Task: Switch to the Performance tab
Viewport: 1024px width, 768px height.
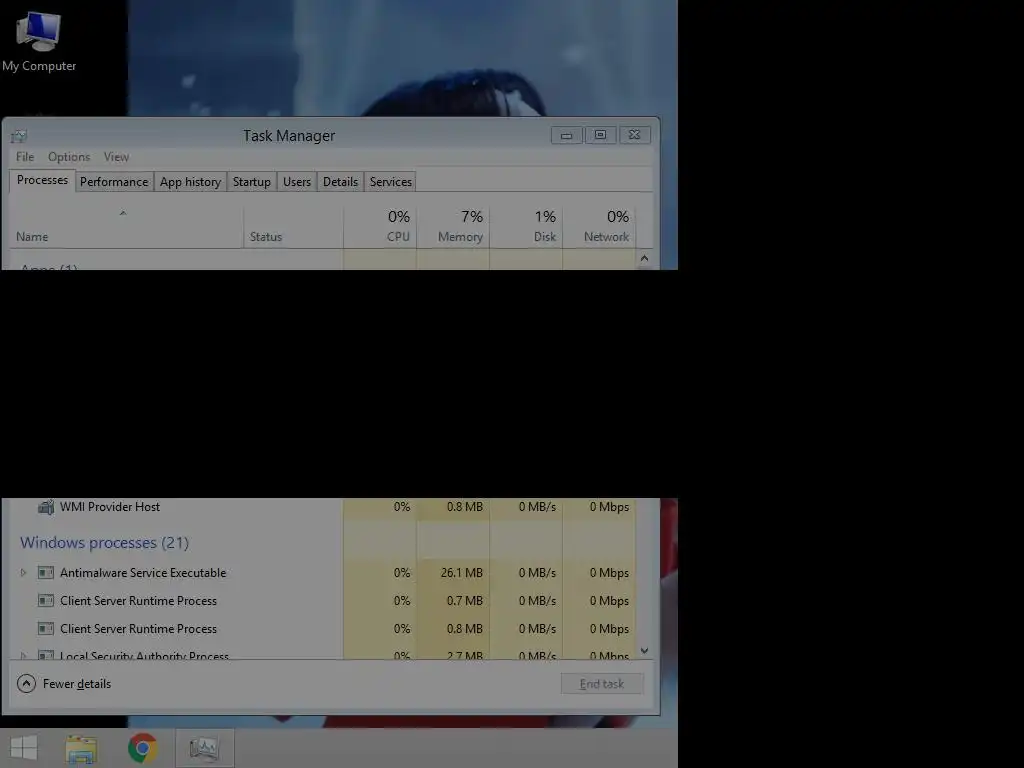Action: click(x=114, y=182)
